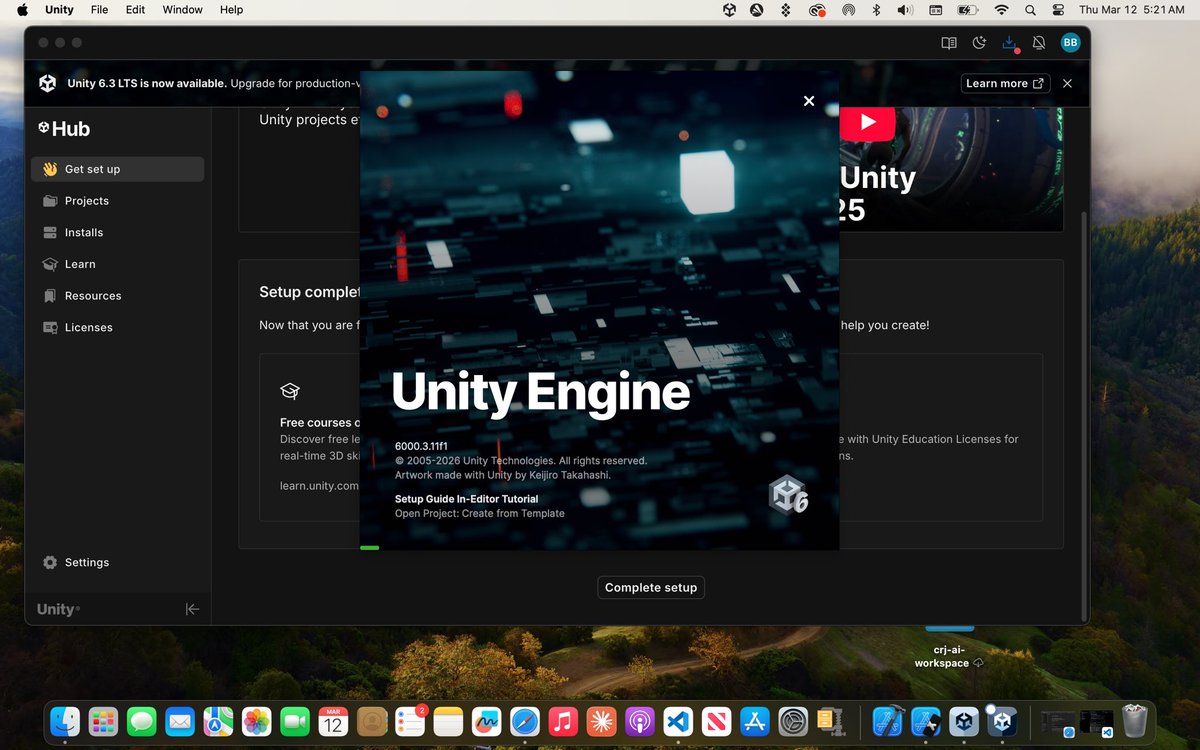This screenshot has width=1200, height=750.
Task: Click the Unity 6 cube logo on splash
Action: (x=788, y=495)
